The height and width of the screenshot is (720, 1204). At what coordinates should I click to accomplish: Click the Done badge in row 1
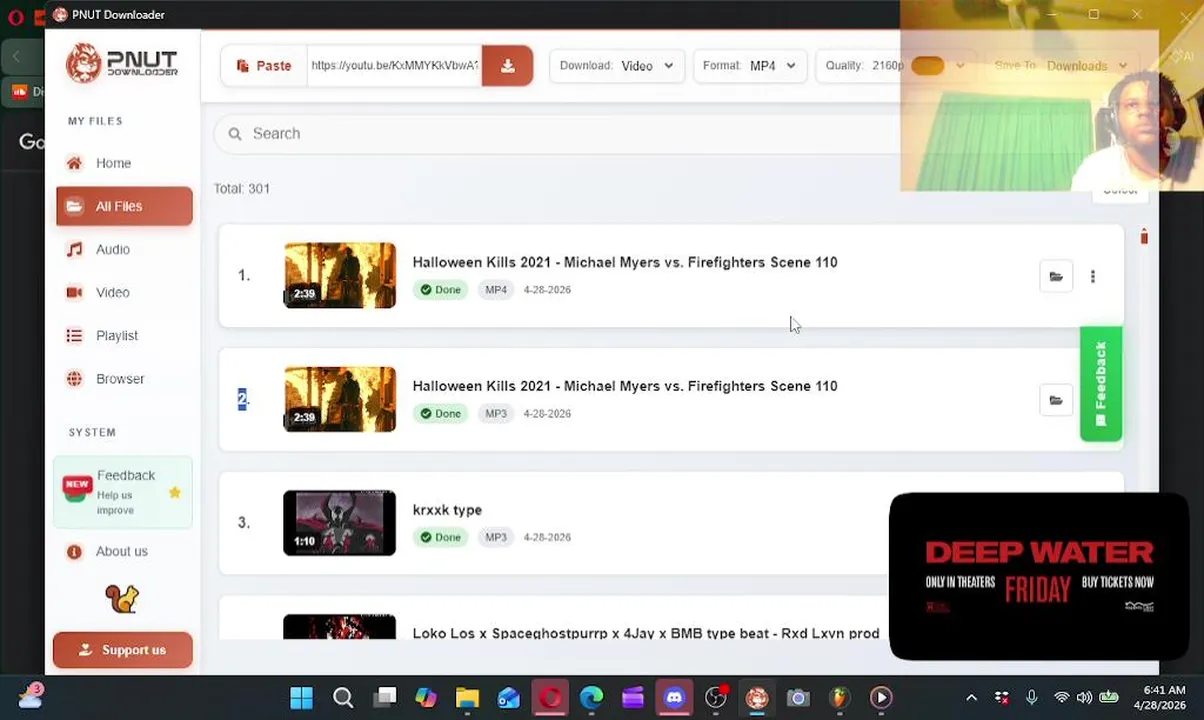click(441, 290)
